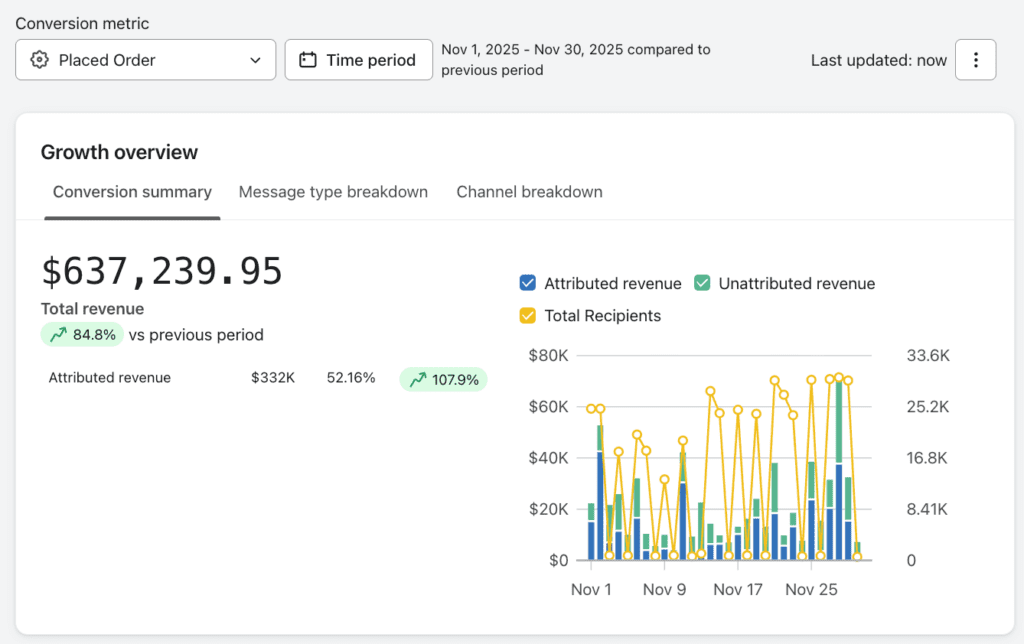Uncheck the Attributed revenue checkbox
The width and height of the screenshot is (1024, 644).
(529, 283)
